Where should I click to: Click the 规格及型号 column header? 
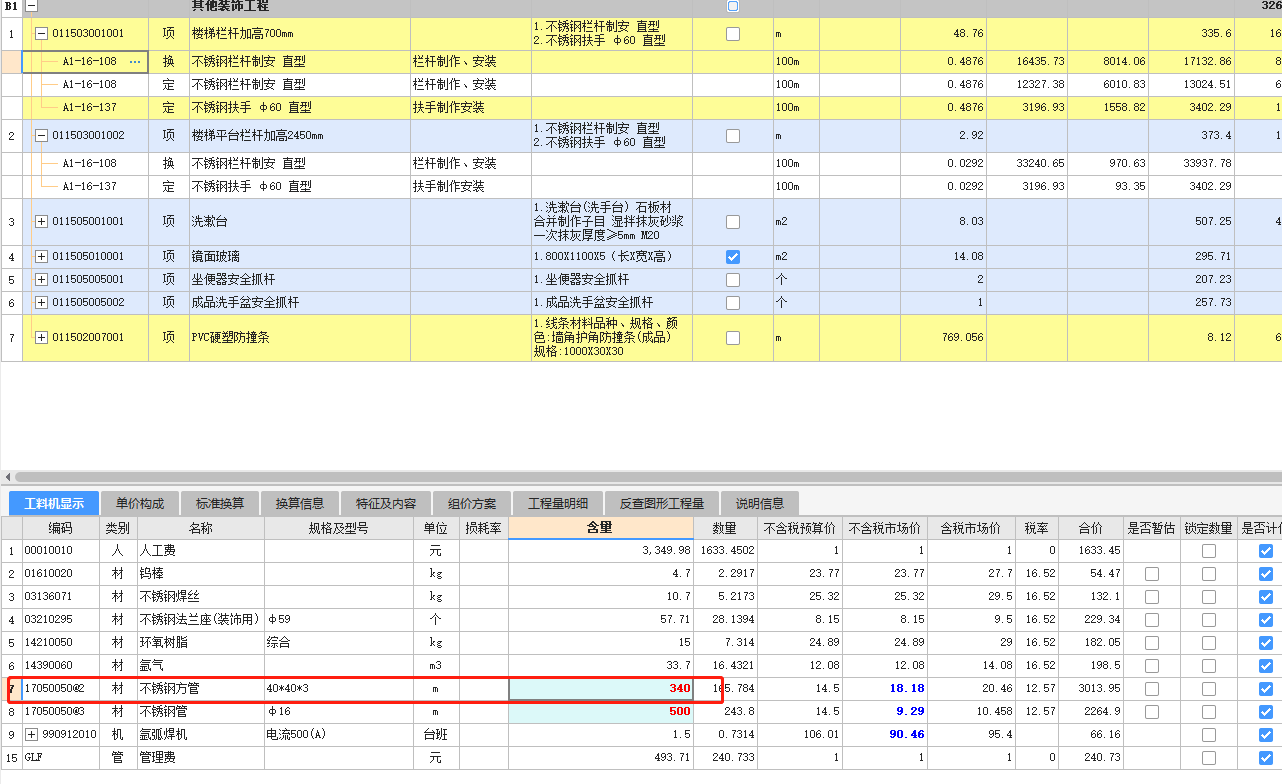pos(340,528)
